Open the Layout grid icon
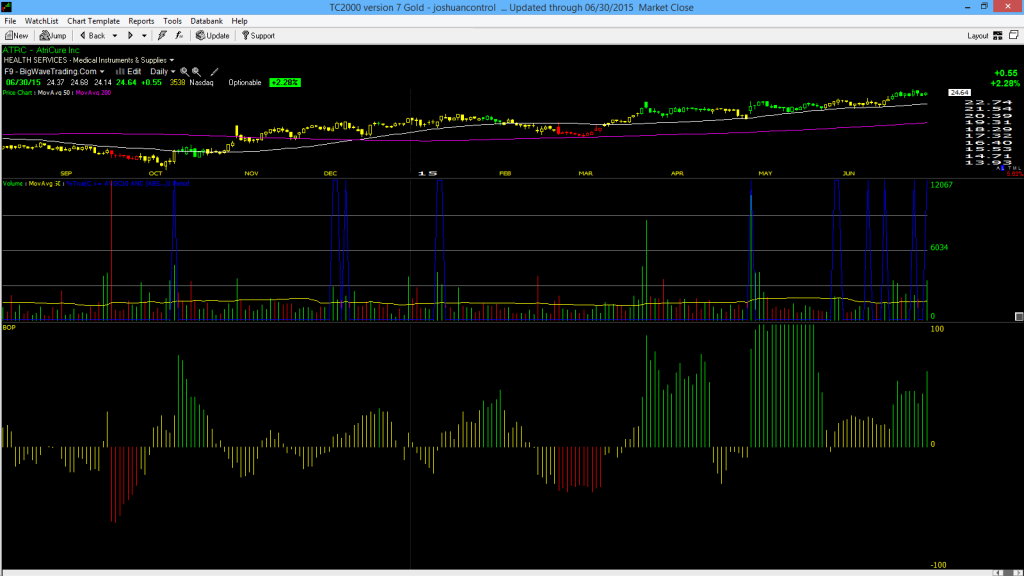This screenshot has width=1024, height=576. pyautogui.click(x=998, y=36)
